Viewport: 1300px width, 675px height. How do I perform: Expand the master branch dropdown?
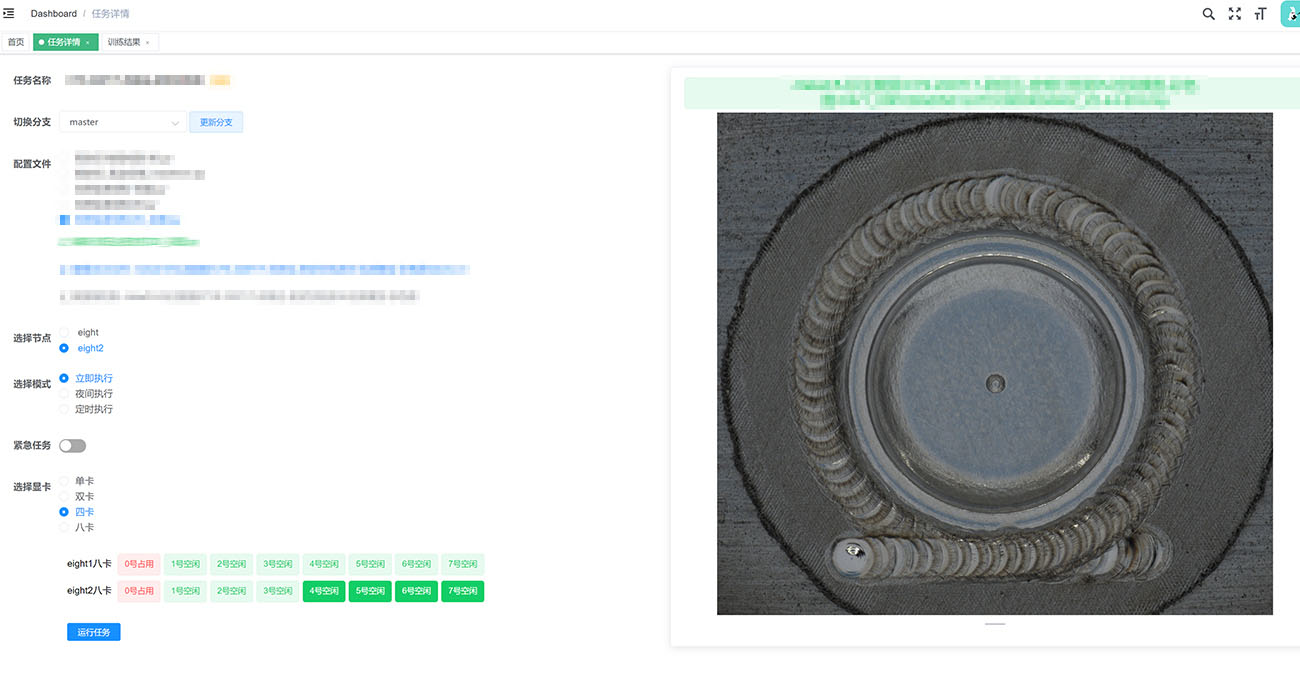(123, 122)
